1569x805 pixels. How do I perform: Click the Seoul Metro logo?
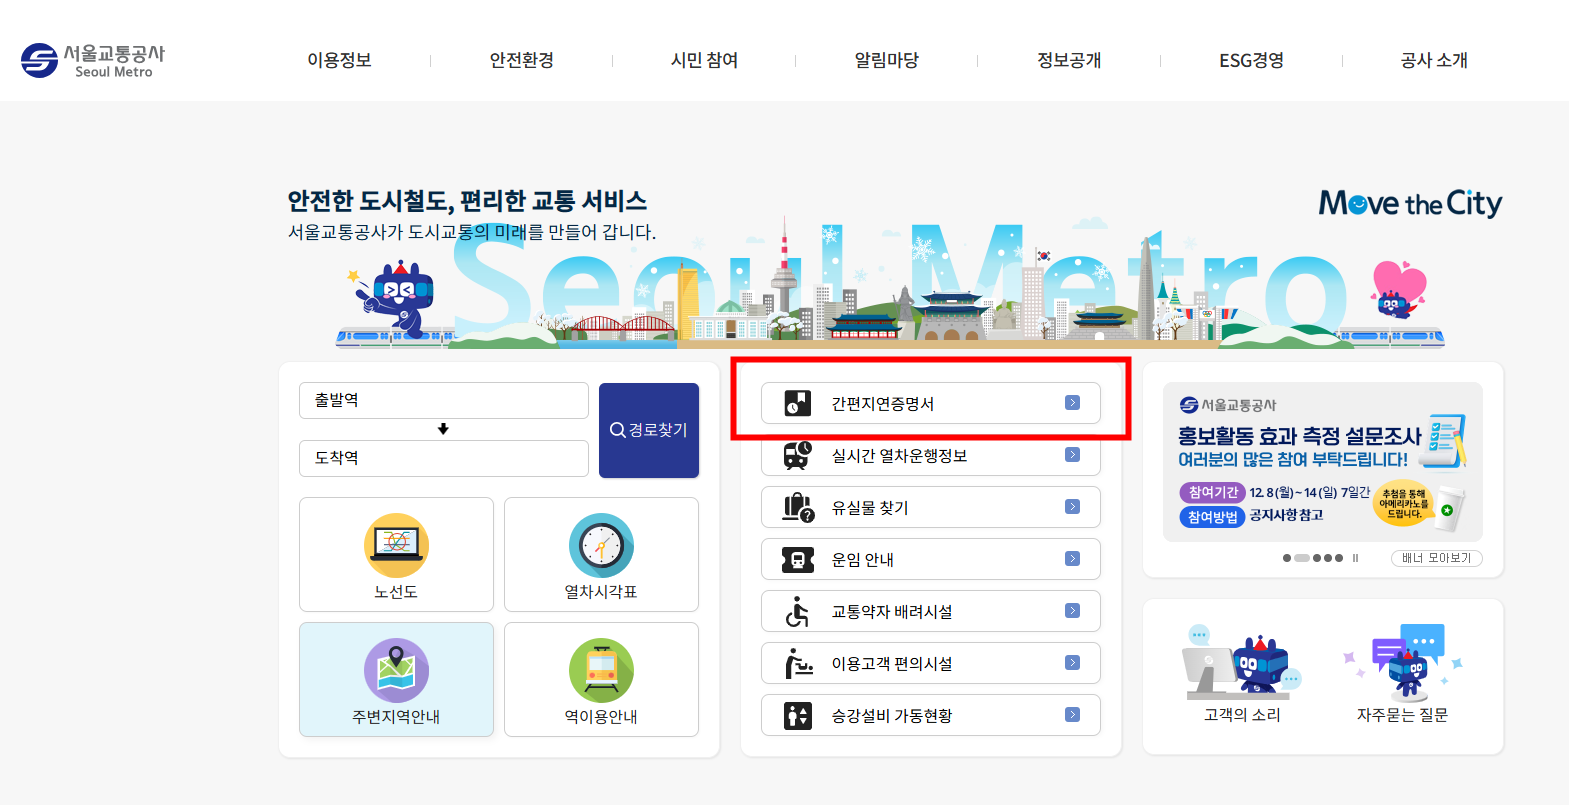(92, 60)
